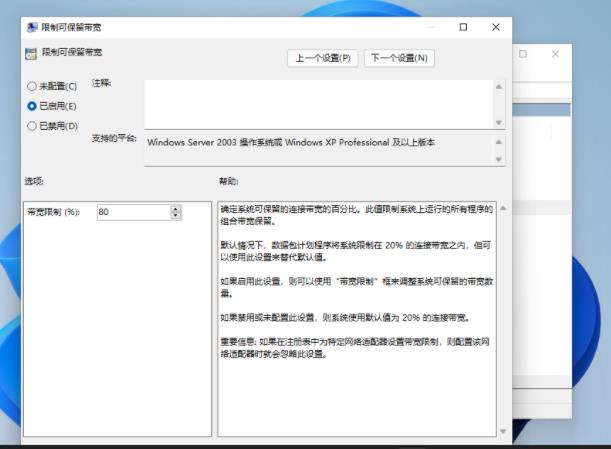The height and width of the screenshot is (449, 611).
Task: Increase 带宽限制 value with up spinner arrow
Action: 176,208
